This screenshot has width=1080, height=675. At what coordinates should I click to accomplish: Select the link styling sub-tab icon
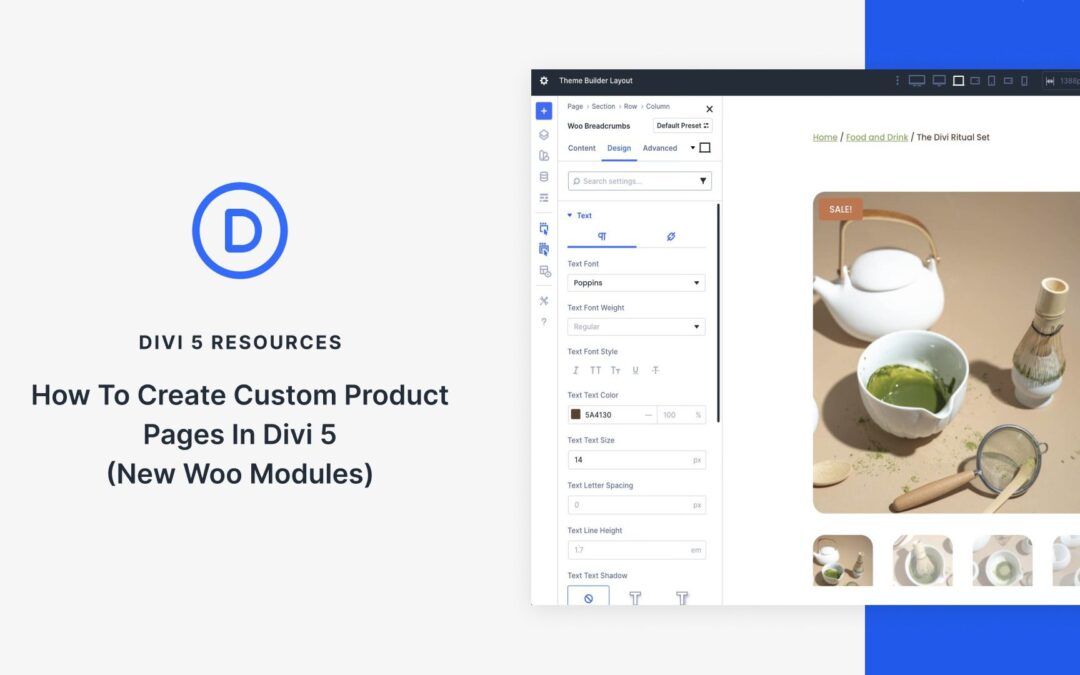[x=671, y=234]
